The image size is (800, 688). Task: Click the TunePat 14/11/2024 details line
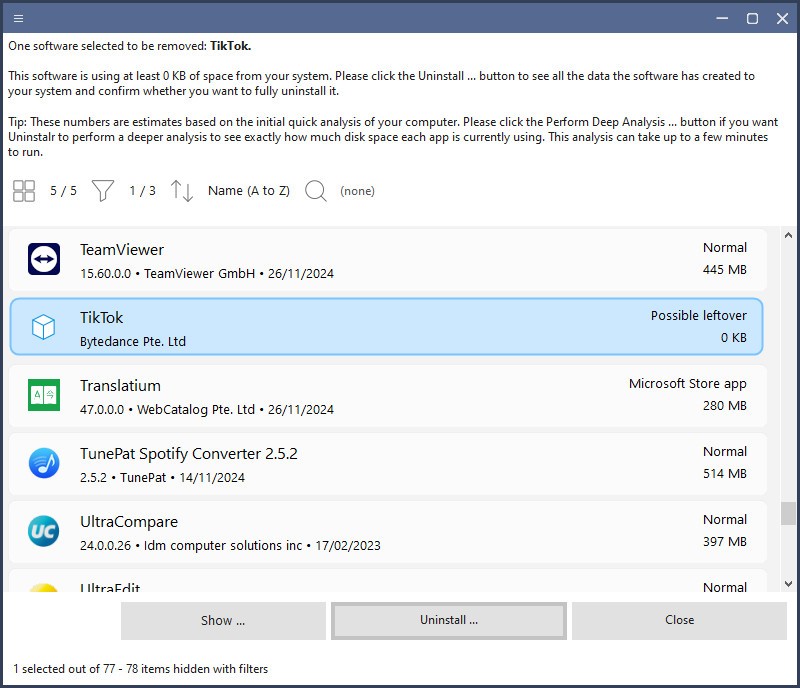[x=162, y=478]
